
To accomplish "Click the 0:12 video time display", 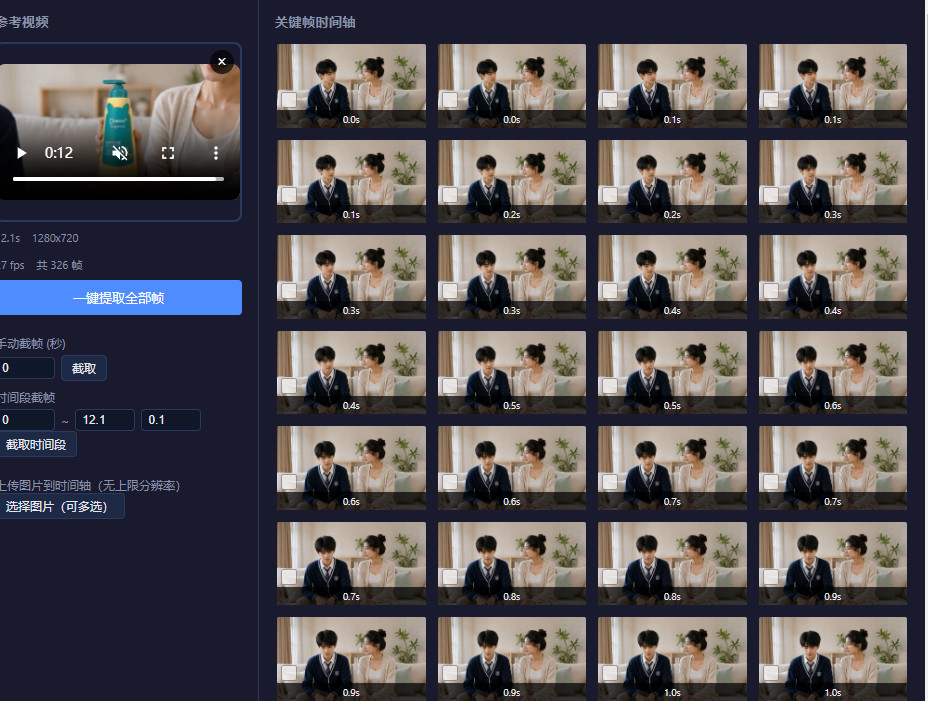I will point(59,153).
